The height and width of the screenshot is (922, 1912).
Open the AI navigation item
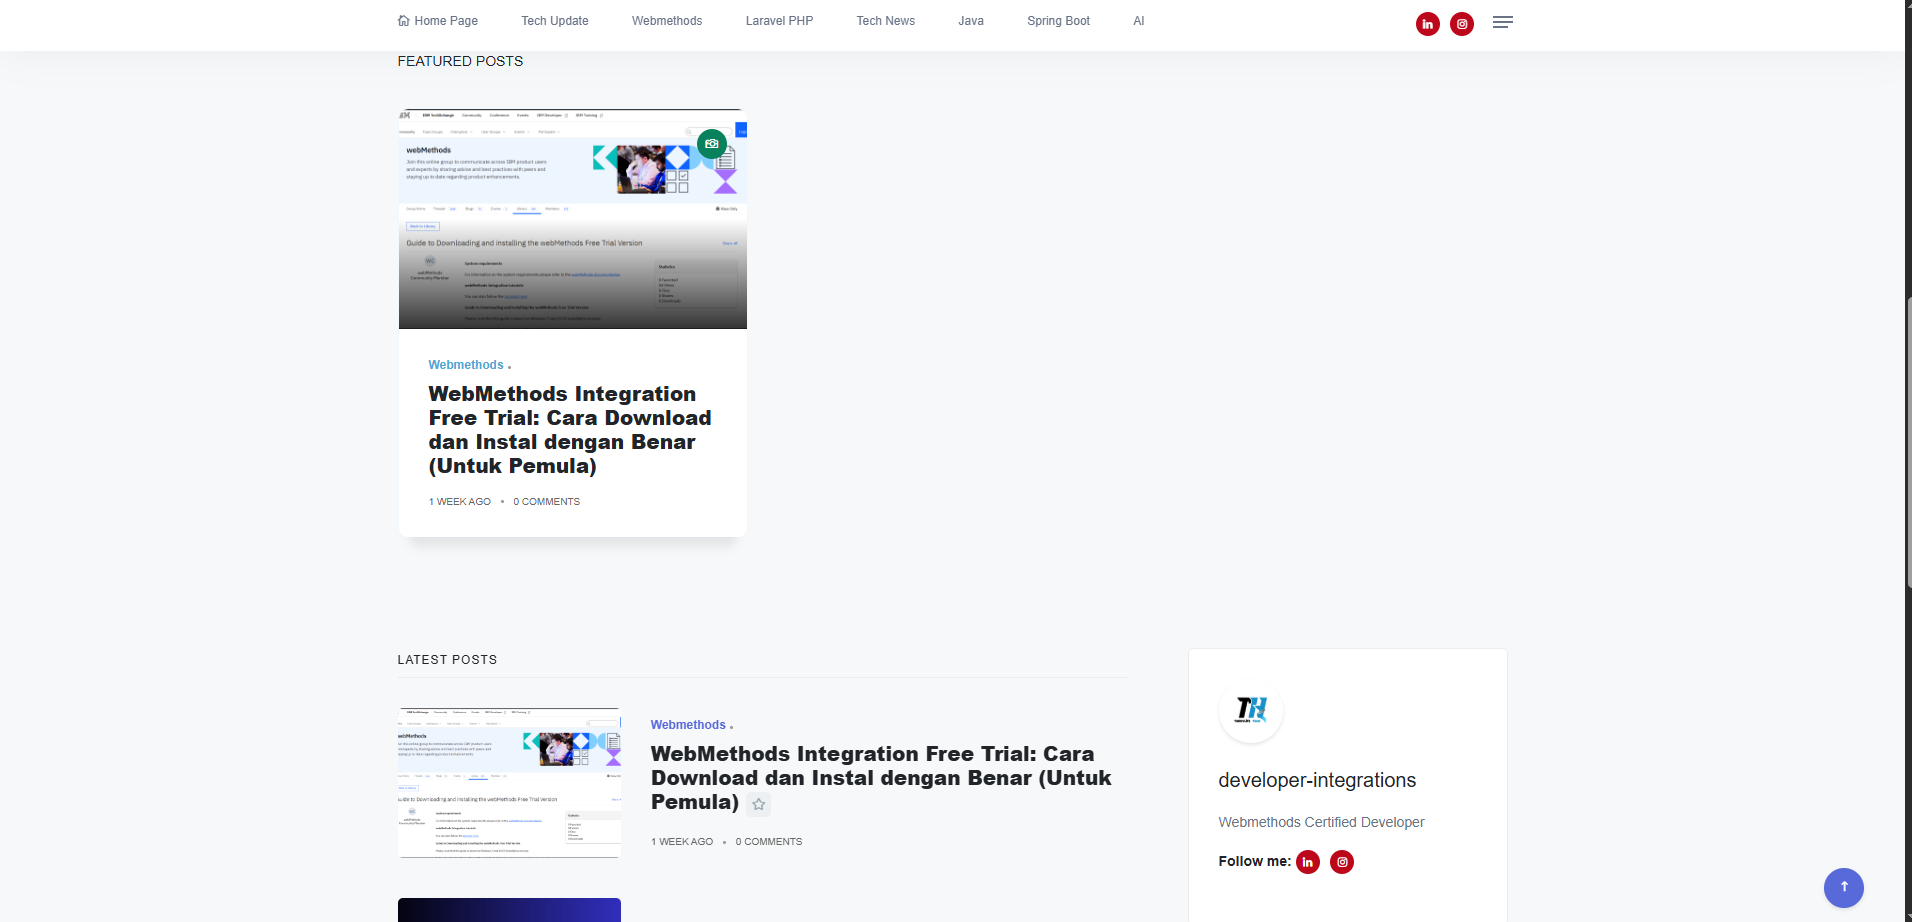pos(1138,21)
